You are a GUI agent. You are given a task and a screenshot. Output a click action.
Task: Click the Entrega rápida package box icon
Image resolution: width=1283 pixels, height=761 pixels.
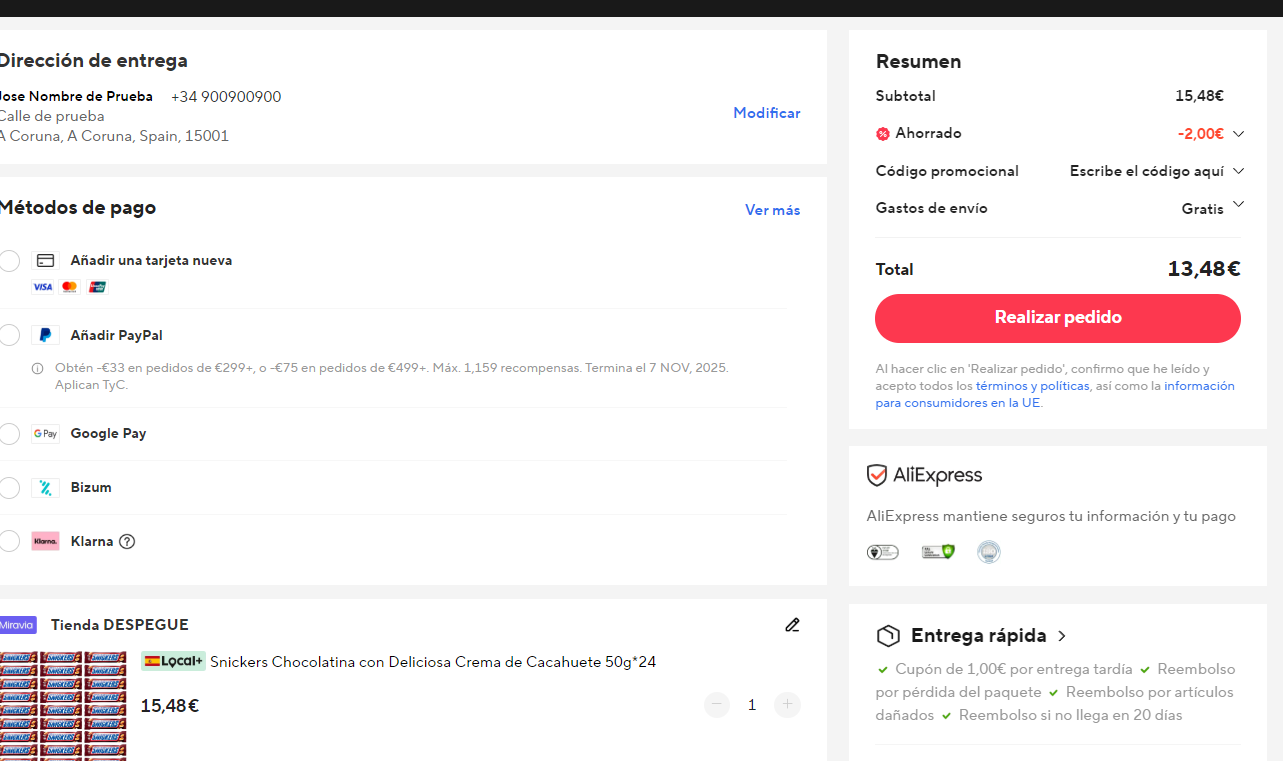click(x=888, y=636)
